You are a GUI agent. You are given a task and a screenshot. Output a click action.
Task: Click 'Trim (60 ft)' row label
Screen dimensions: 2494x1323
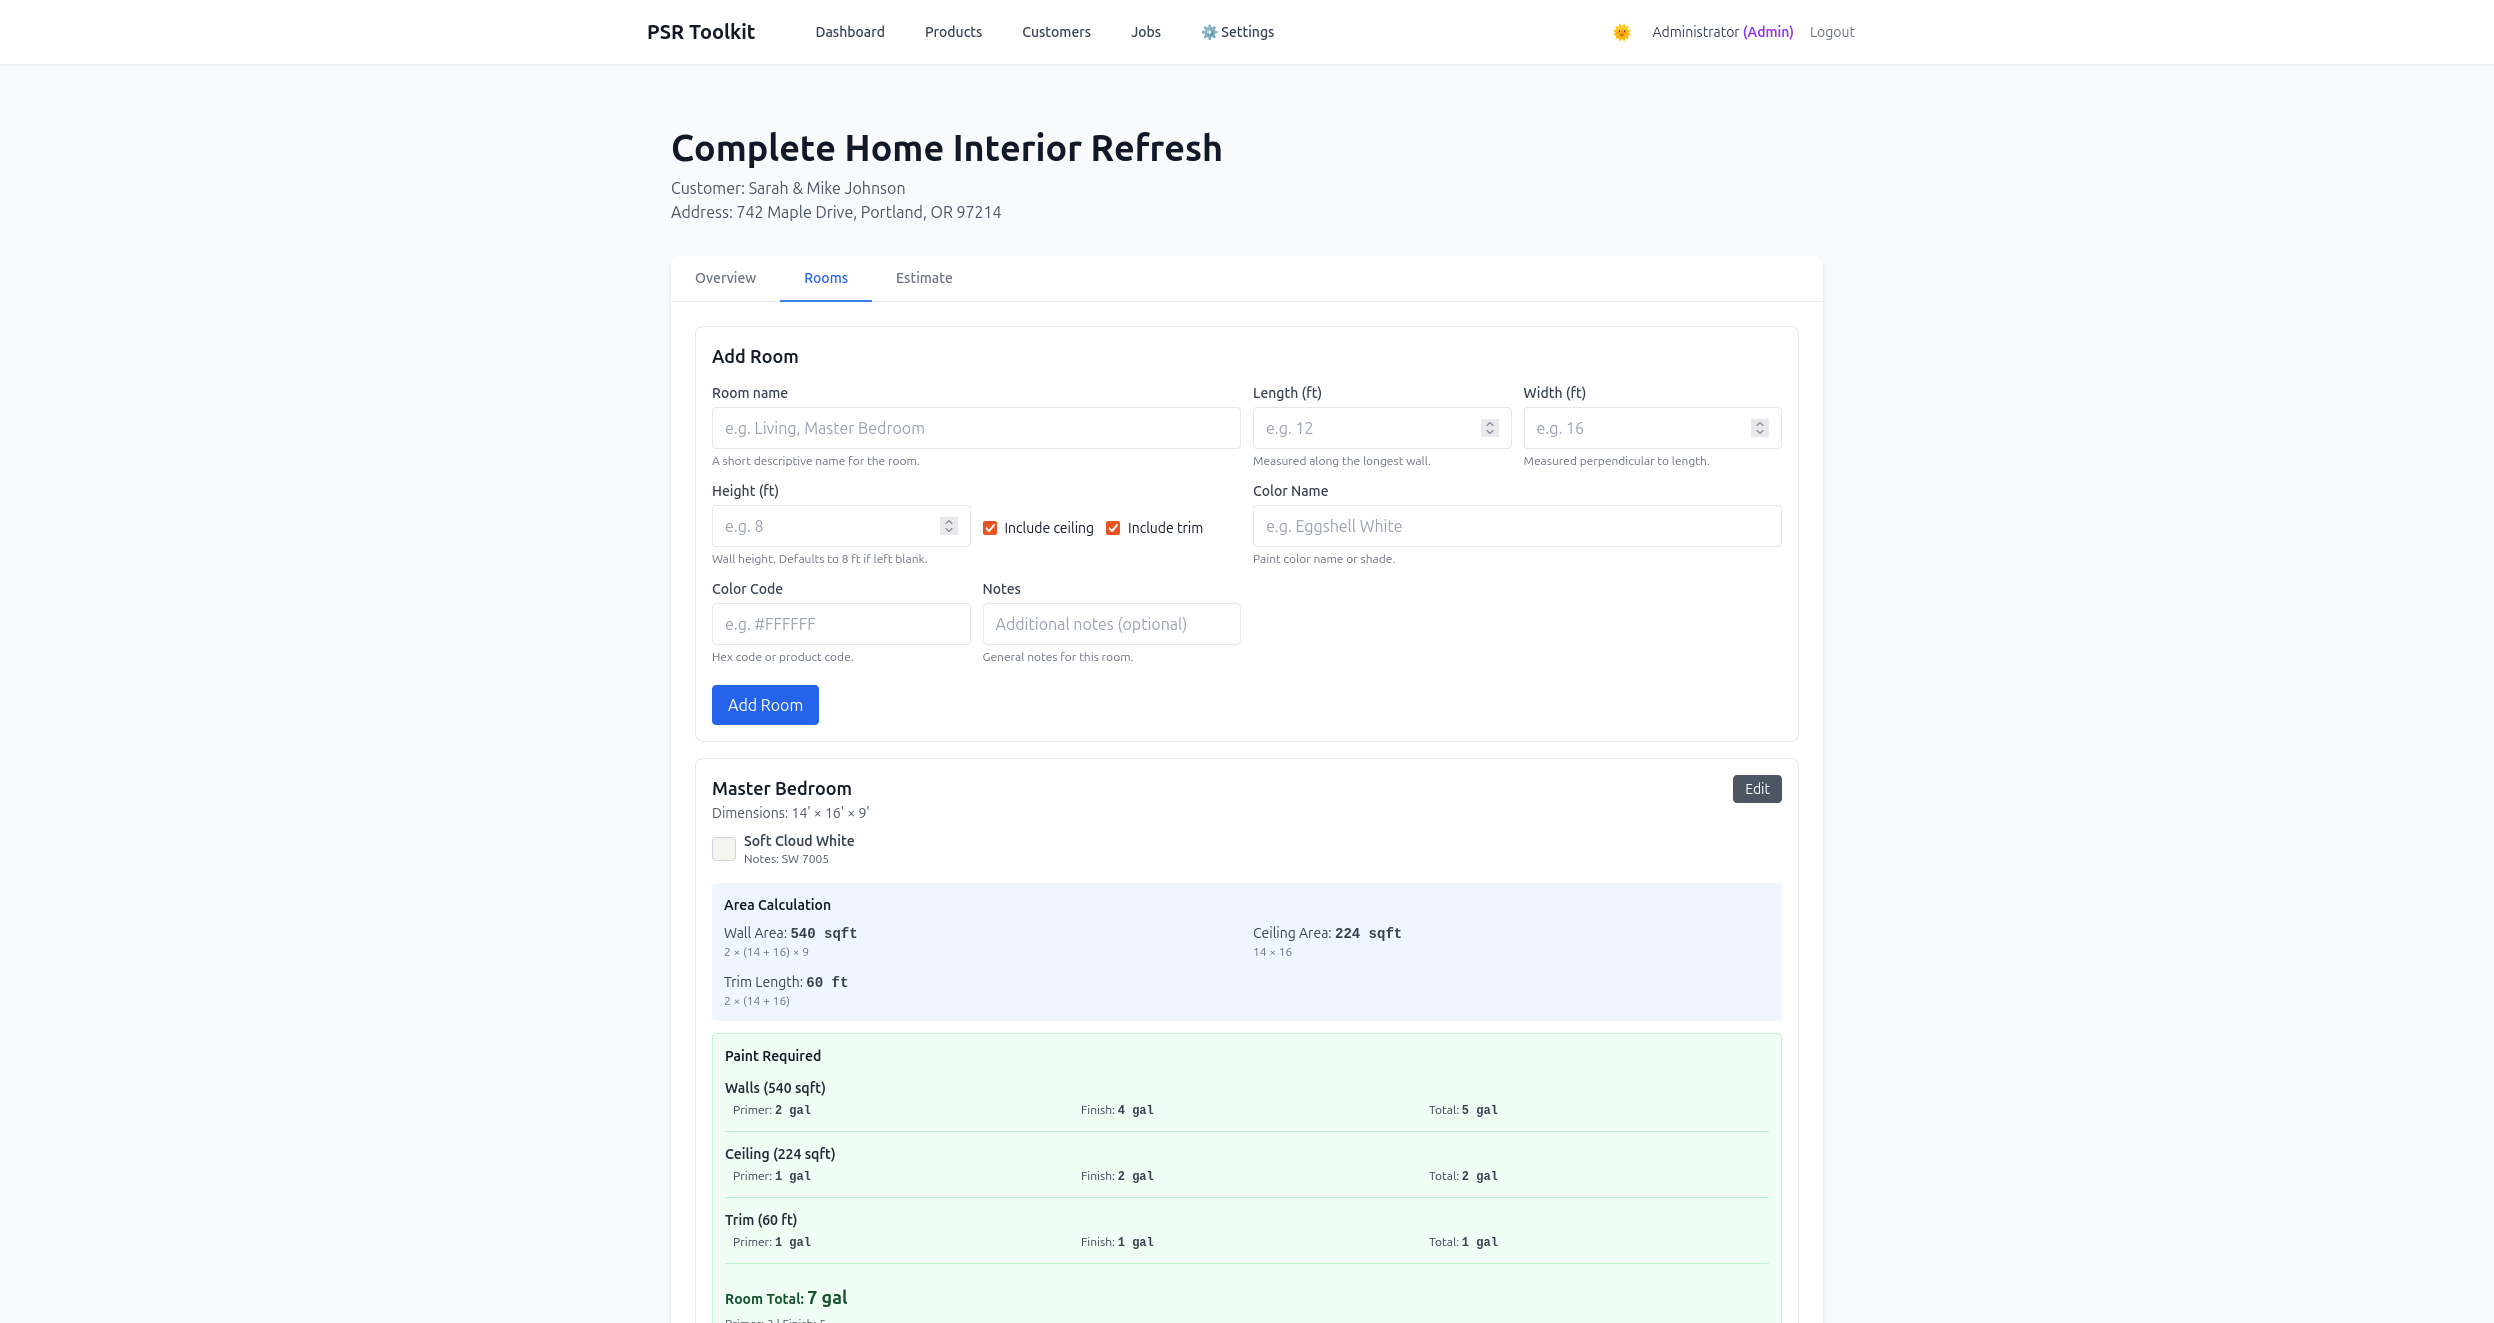(761, 1220)
